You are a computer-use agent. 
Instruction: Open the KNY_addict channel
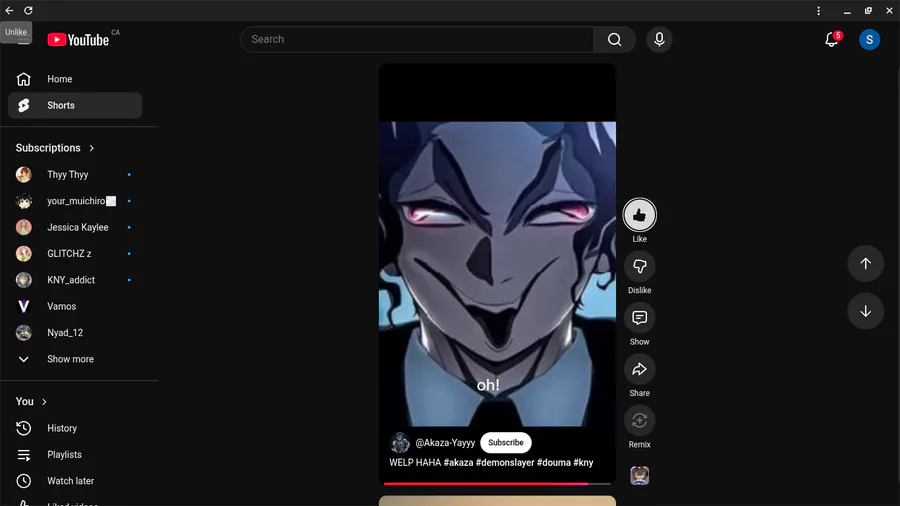pyautogui.click(x=75, y=280)
